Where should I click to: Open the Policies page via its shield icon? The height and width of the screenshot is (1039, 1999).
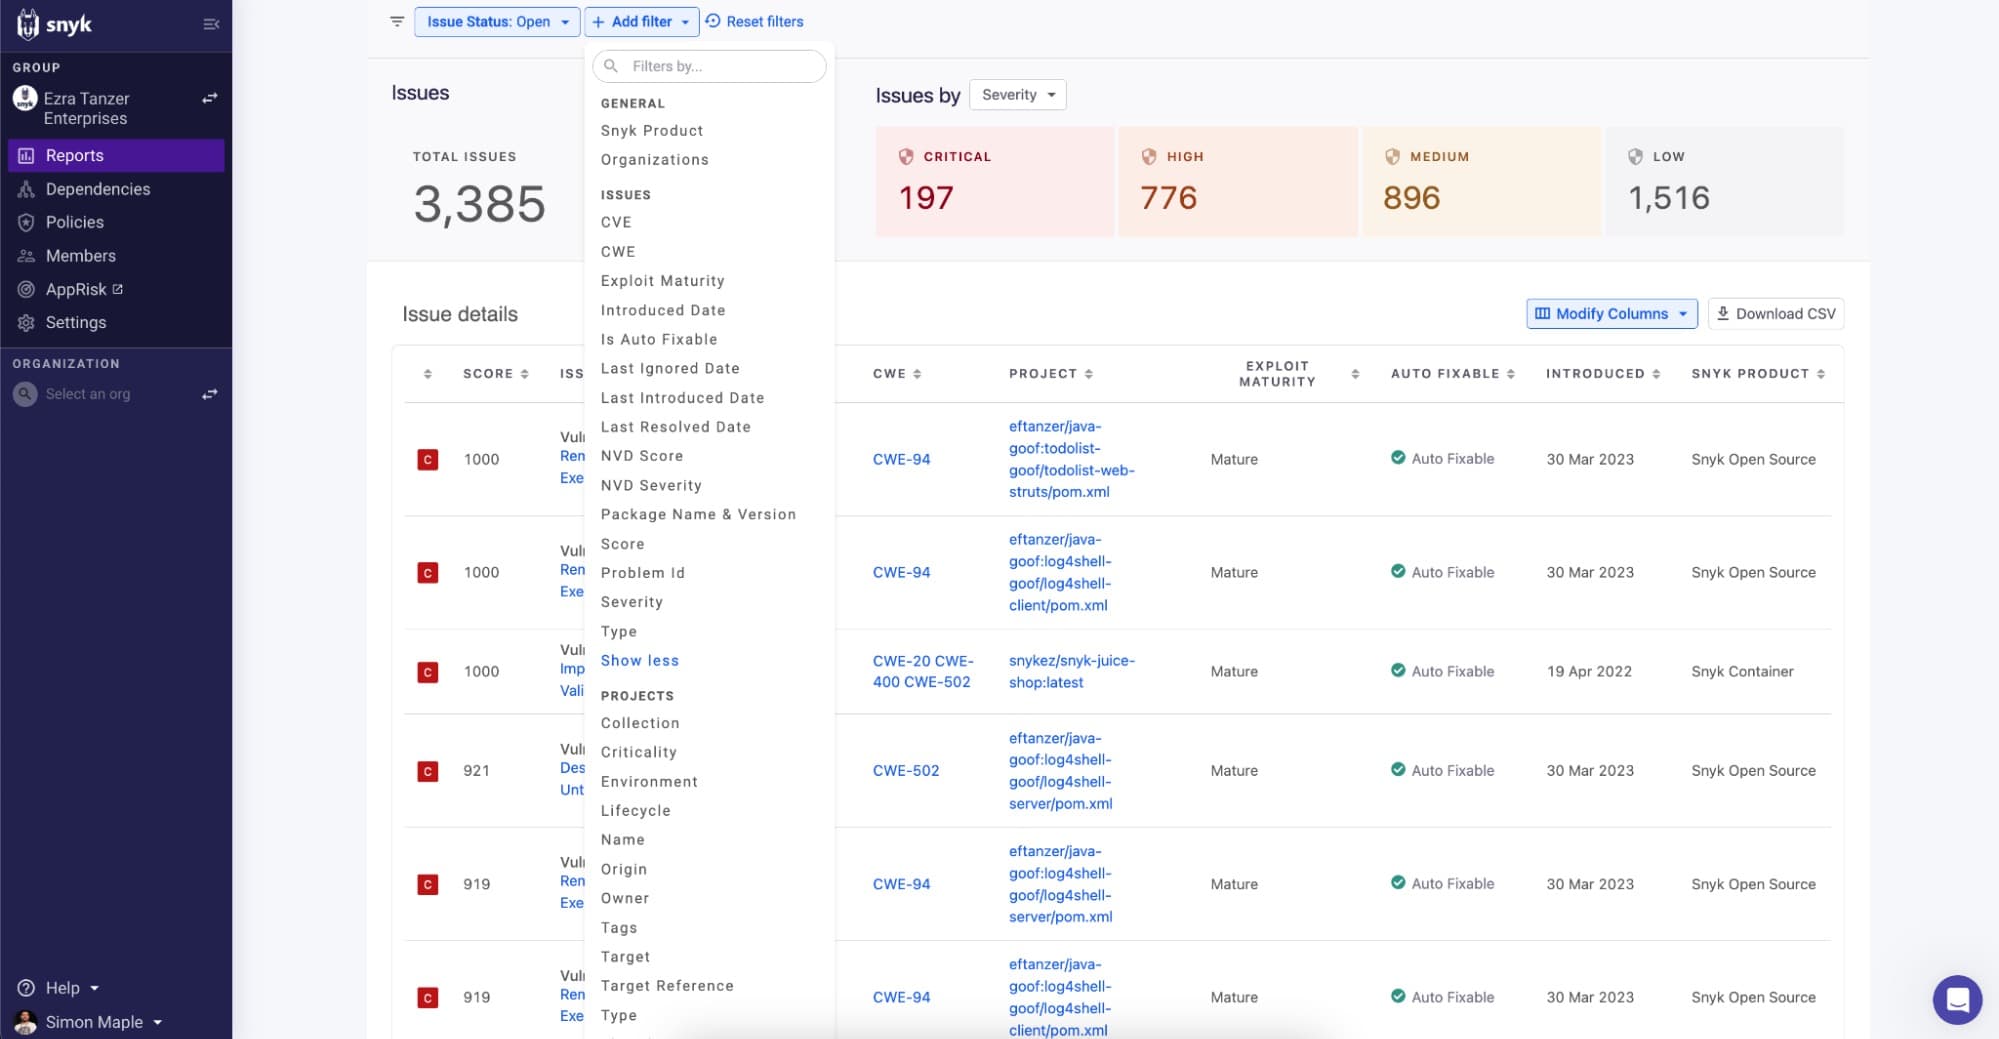28,222
